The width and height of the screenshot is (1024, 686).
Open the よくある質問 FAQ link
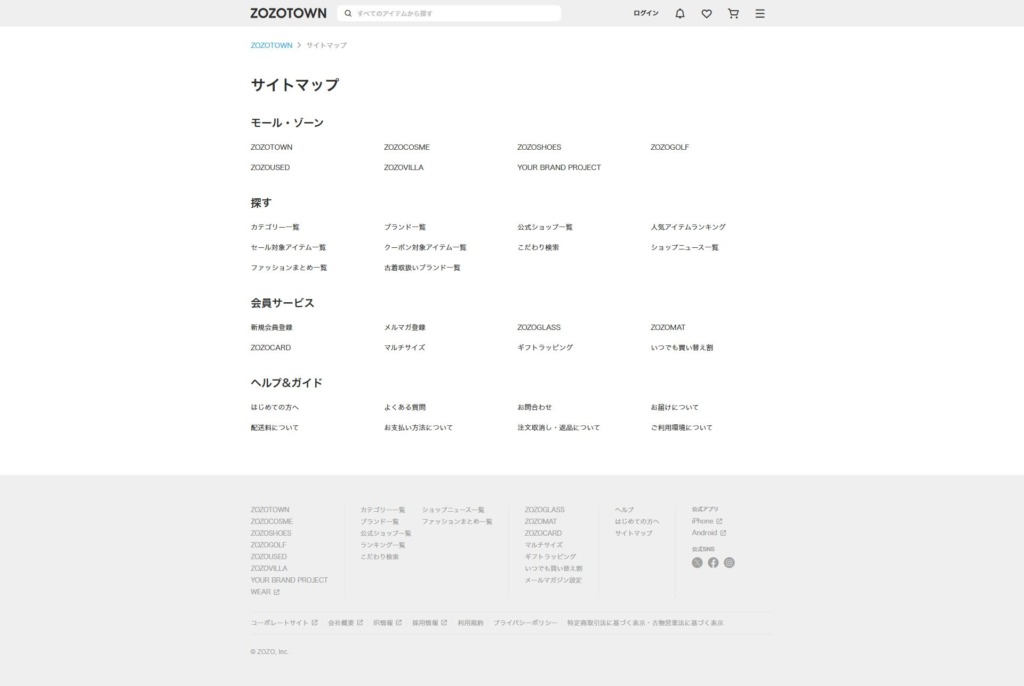click(404, 407)
